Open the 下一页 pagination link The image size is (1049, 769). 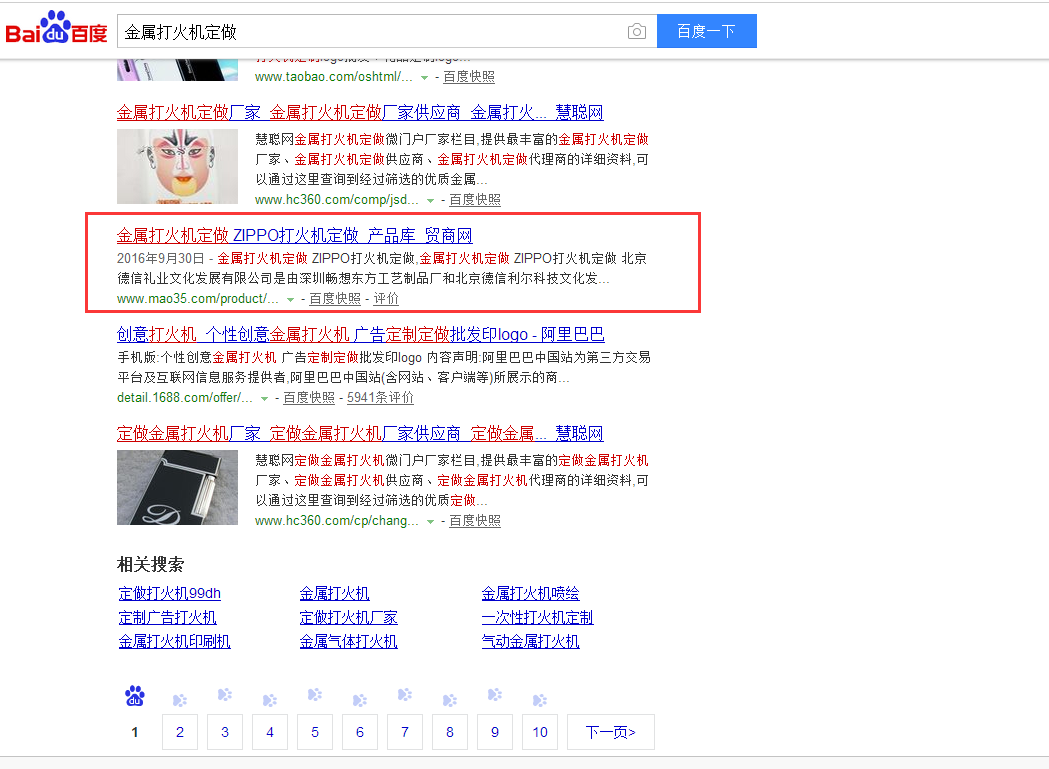(x=611, y=732)
